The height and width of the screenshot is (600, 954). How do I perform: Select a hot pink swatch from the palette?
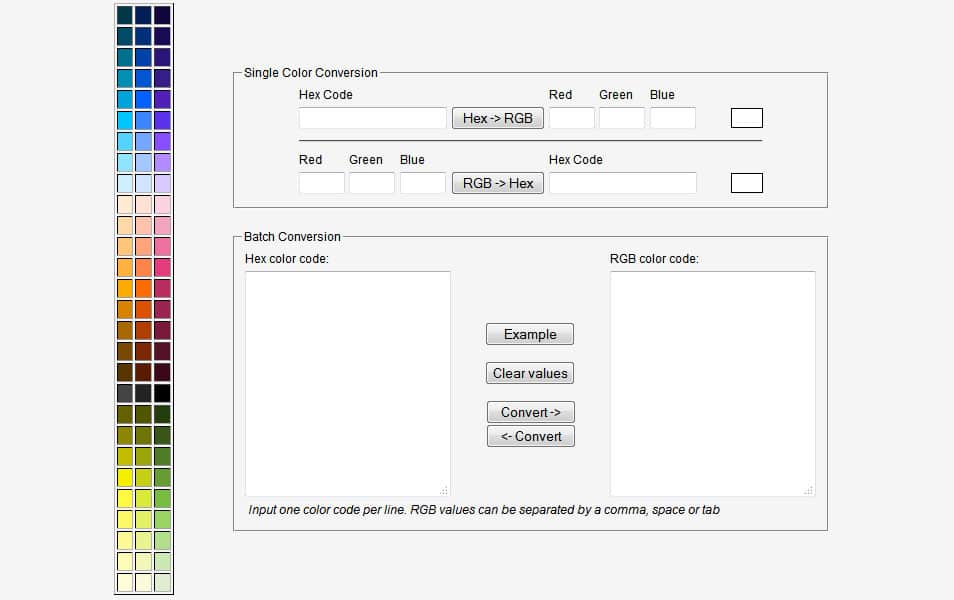coord(162,265)
